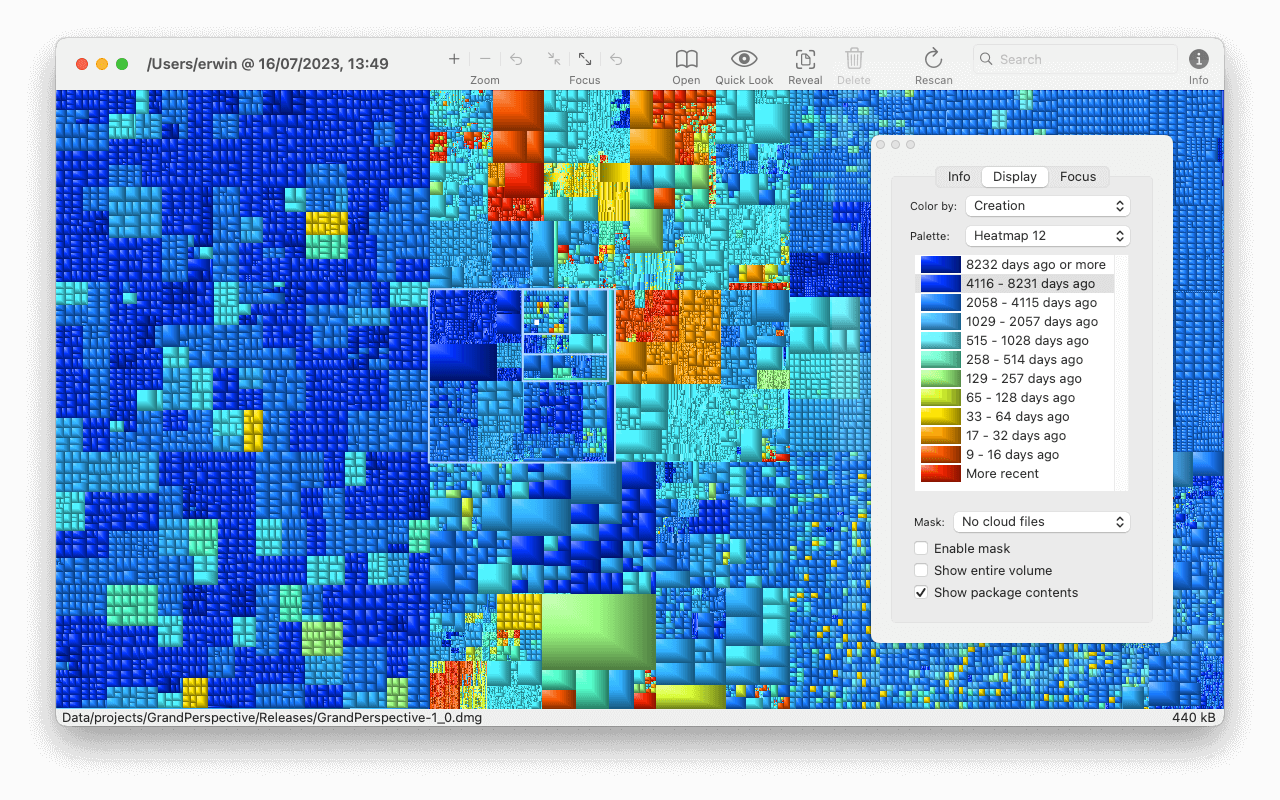Click the Search field in toolbar
Screen dimensions: 1280x800
pyautogui.click(x=1075, y=59)
